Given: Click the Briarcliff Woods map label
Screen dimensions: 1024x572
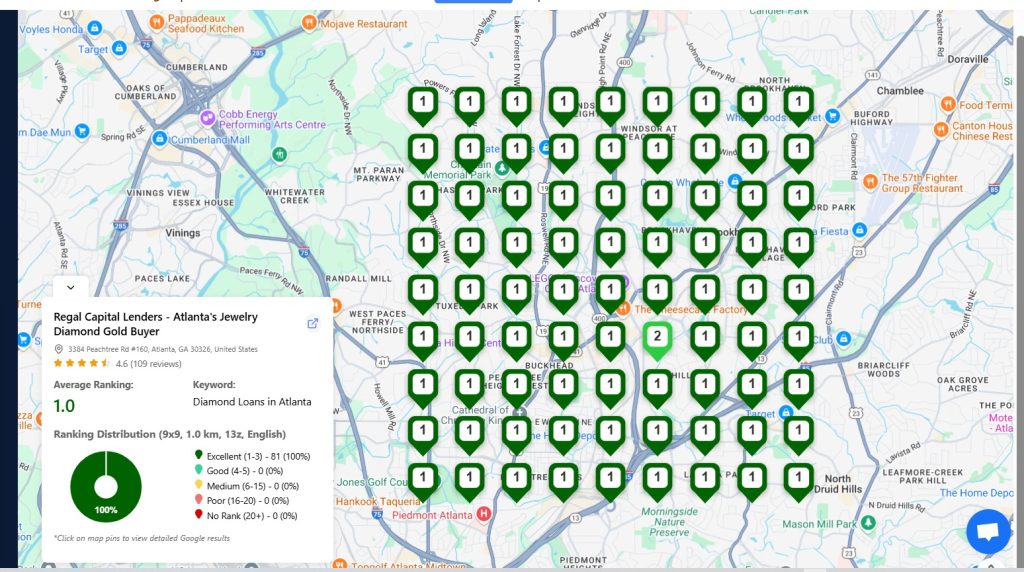Looking at the screenshot, I should pyautogui.click(x=884, y=370).
